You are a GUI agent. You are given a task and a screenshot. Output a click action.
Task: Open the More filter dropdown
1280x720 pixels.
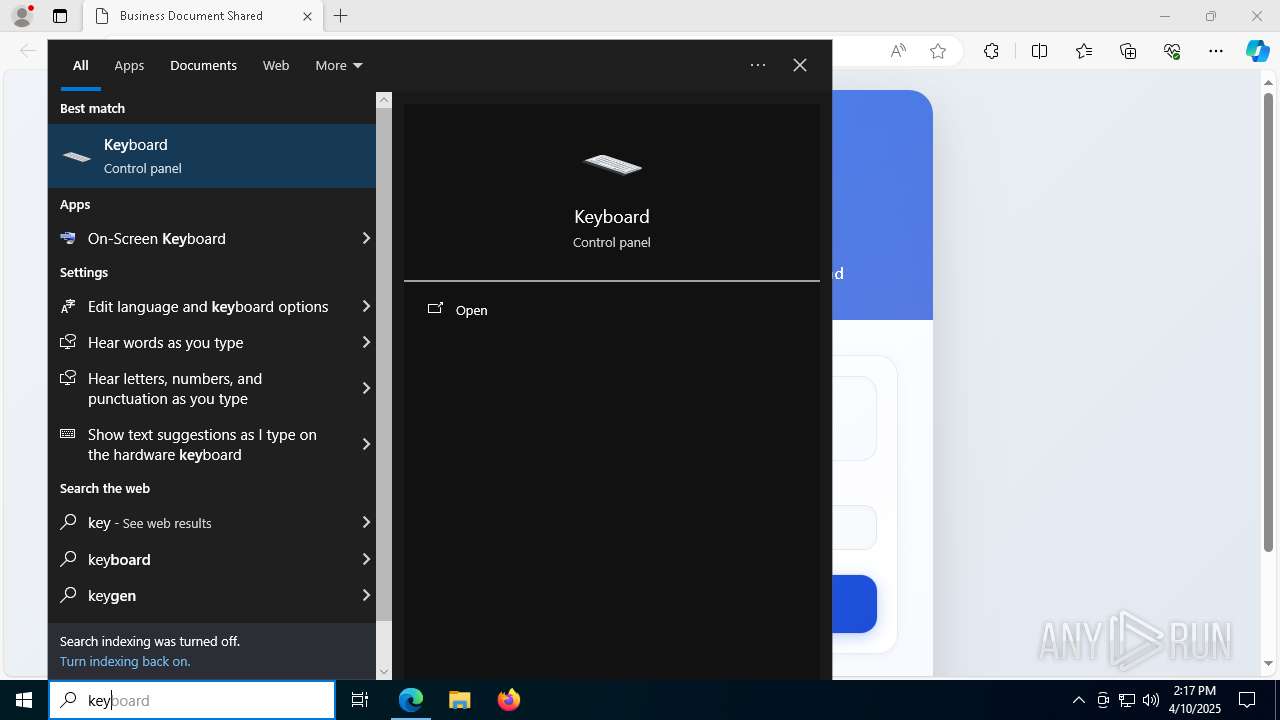(338, 65)
